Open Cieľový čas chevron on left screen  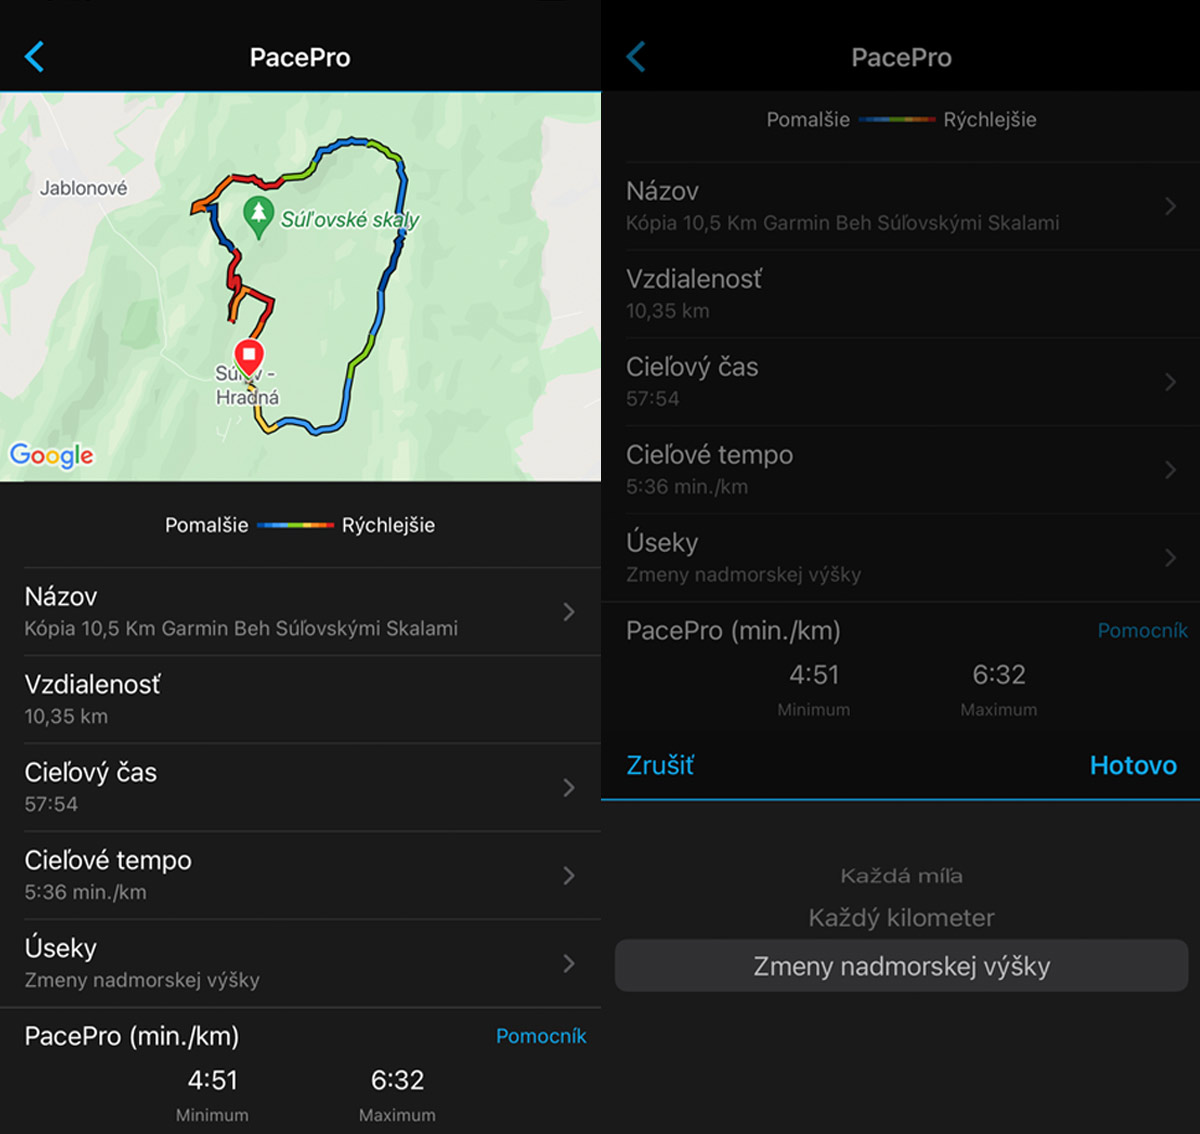(x=569, y=787)
